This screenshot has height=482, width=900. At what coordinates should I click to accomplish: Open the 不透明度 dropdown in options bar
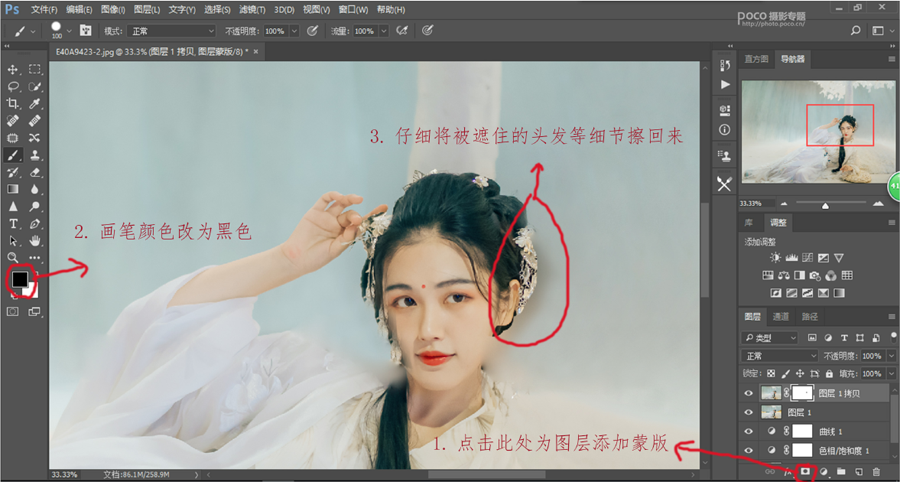[294, 31]
